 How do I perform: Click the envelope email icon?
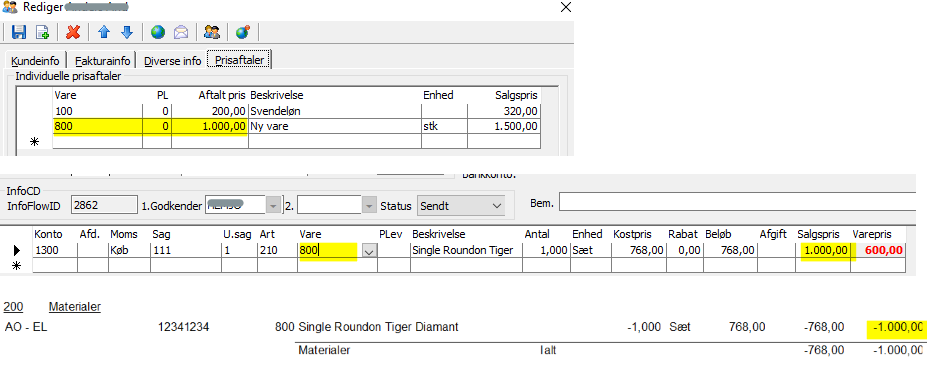click(x=180, y=32)
